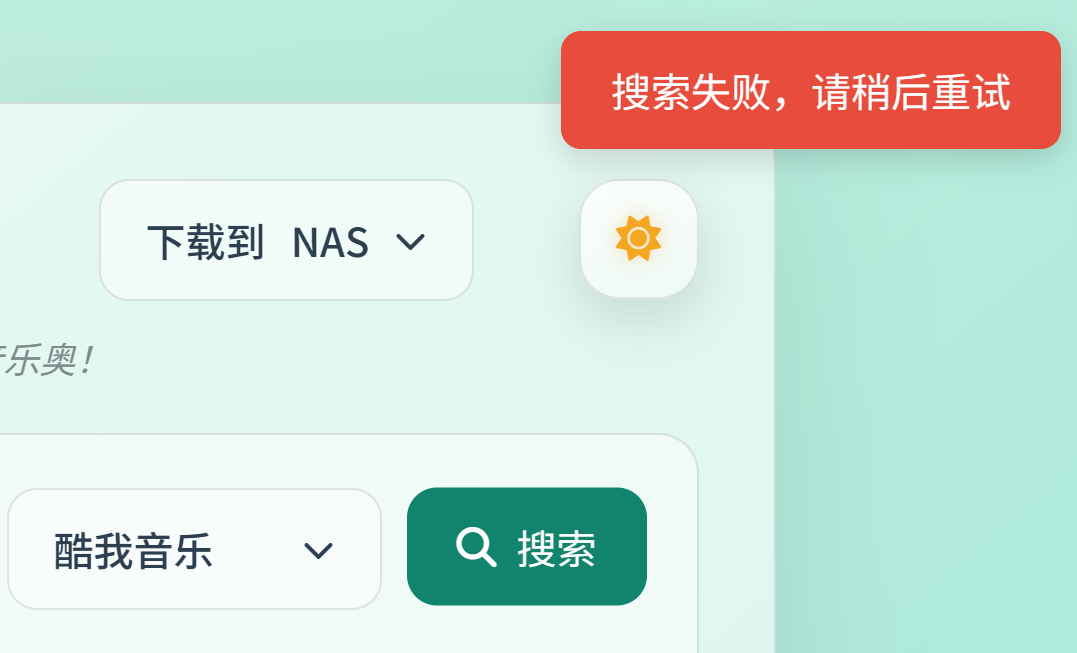Image resolution: width=1077 pixels, height=653 pixels.
Task: Click the sun theme icon
Action: 638,239
